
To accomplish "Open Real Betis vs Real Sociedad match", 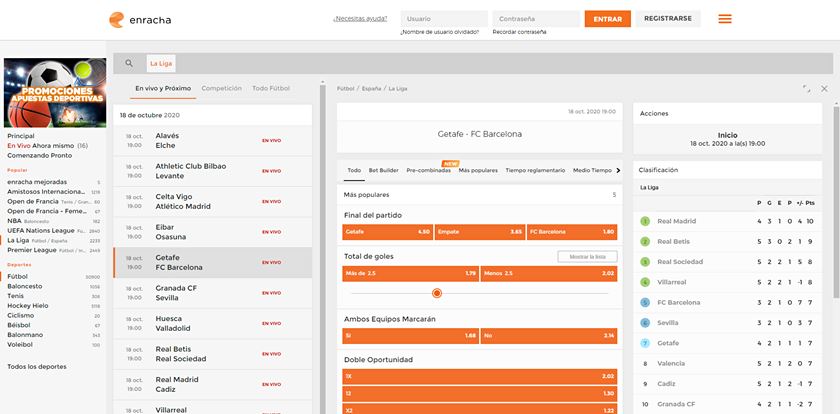I will 213,354.
